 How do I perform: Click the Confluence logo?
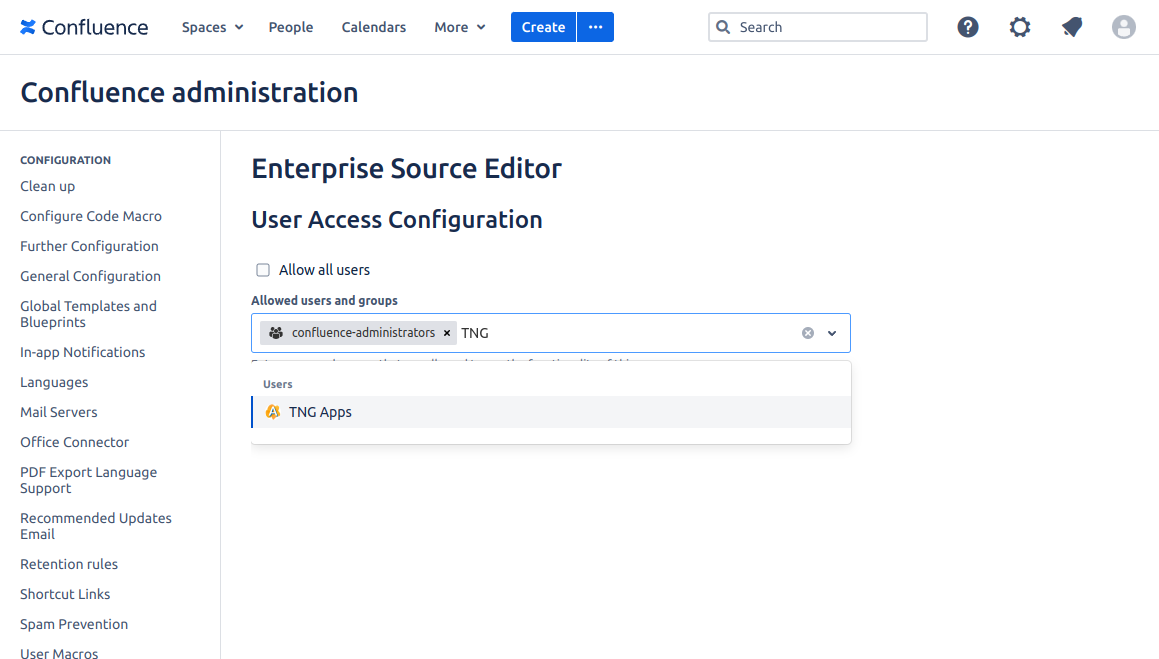[x=84, y=27]
